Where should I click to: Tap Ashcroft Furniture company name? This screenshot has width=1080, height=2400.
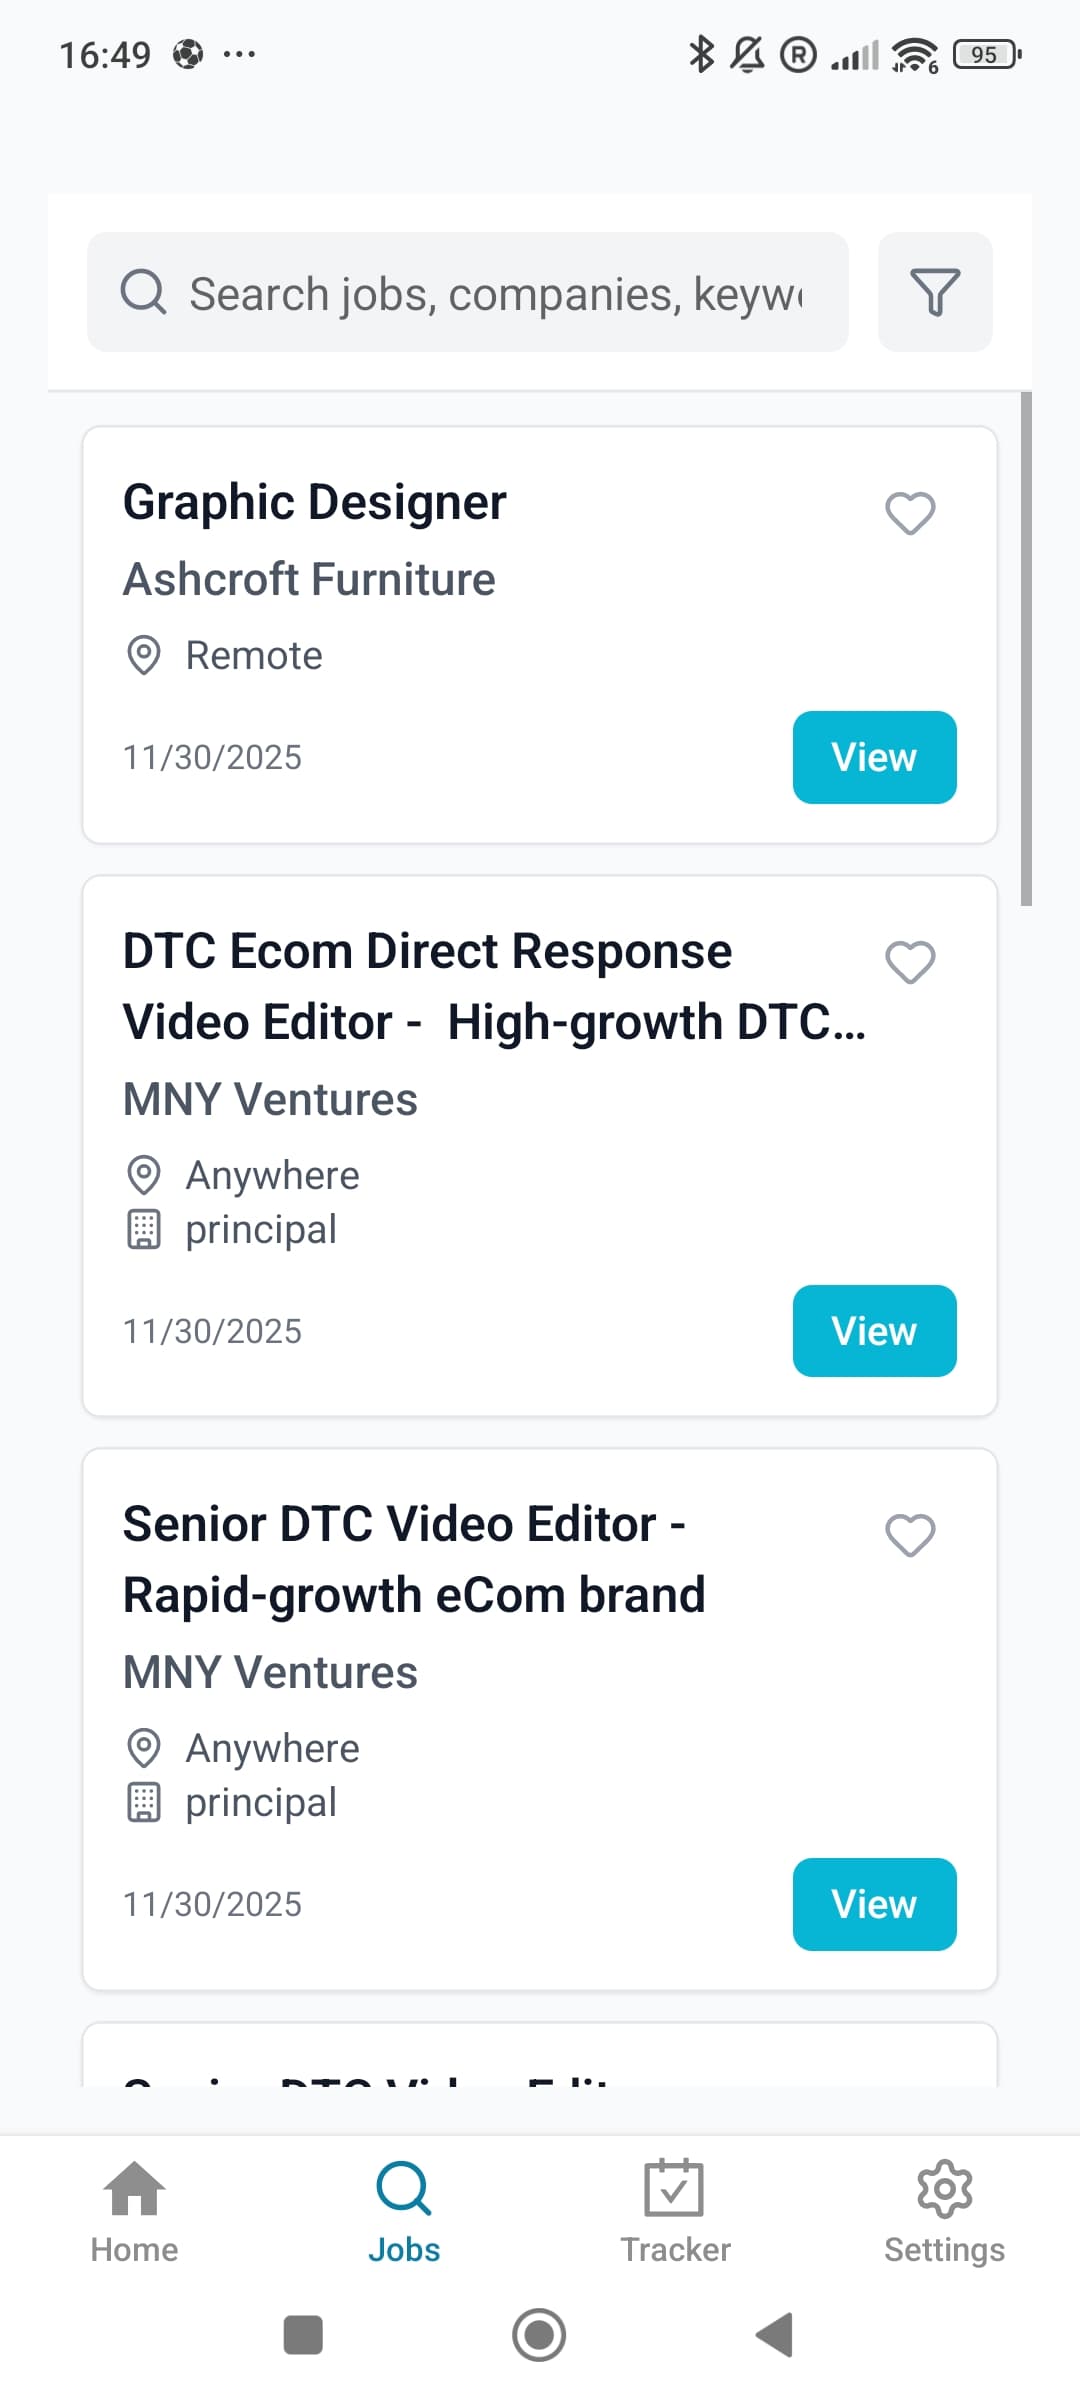tap(309, 580)
